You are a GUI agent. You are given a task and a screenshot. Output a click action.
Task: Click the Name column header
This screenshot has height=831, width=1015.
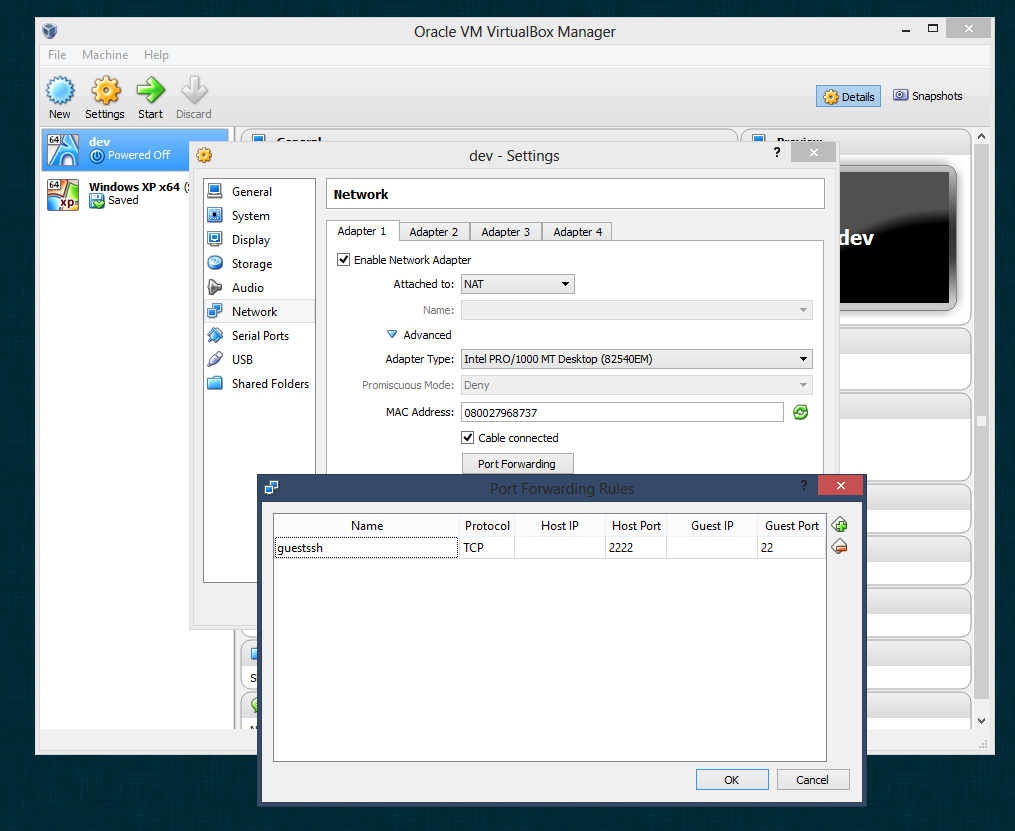pyautogui.click(x=366, y=526)
